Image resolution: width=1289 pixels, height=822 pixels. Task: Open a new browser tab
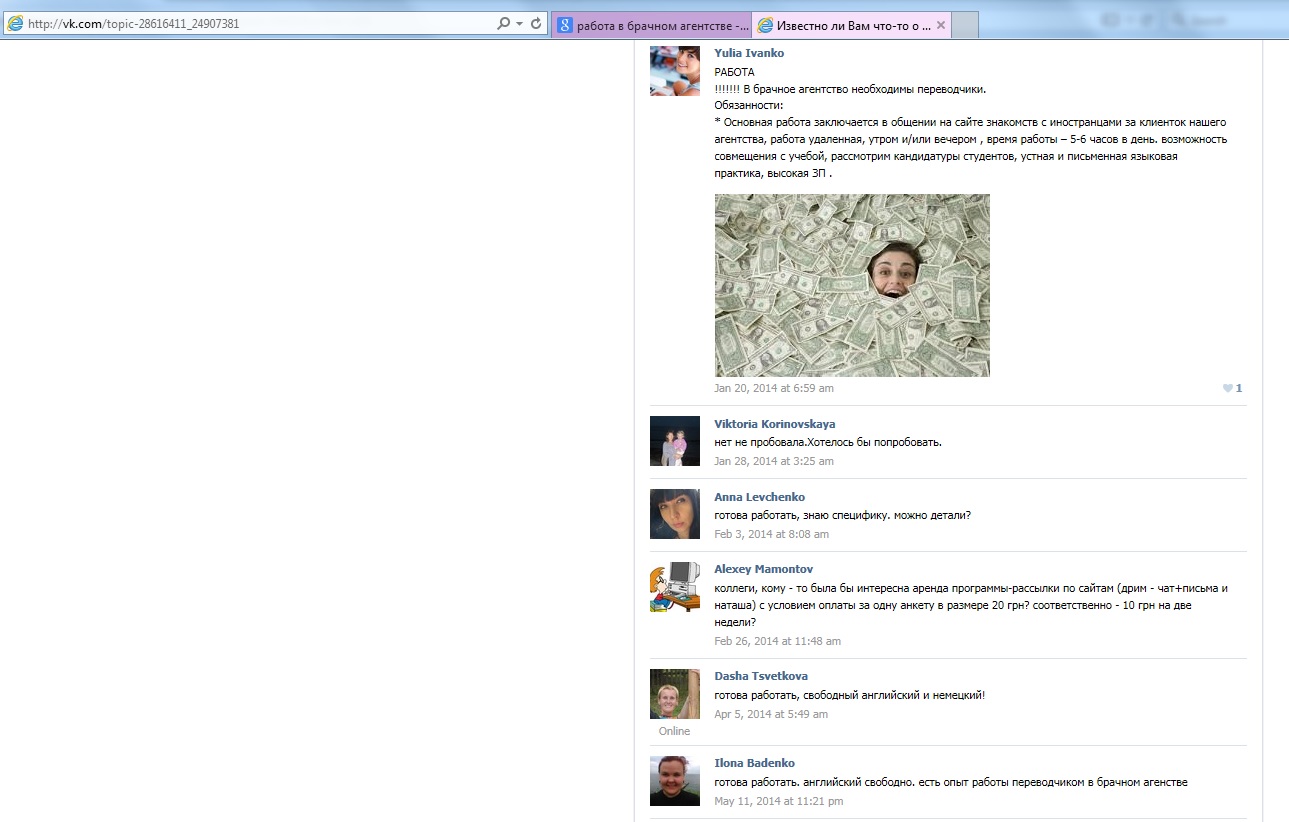[x=964, y=26]
